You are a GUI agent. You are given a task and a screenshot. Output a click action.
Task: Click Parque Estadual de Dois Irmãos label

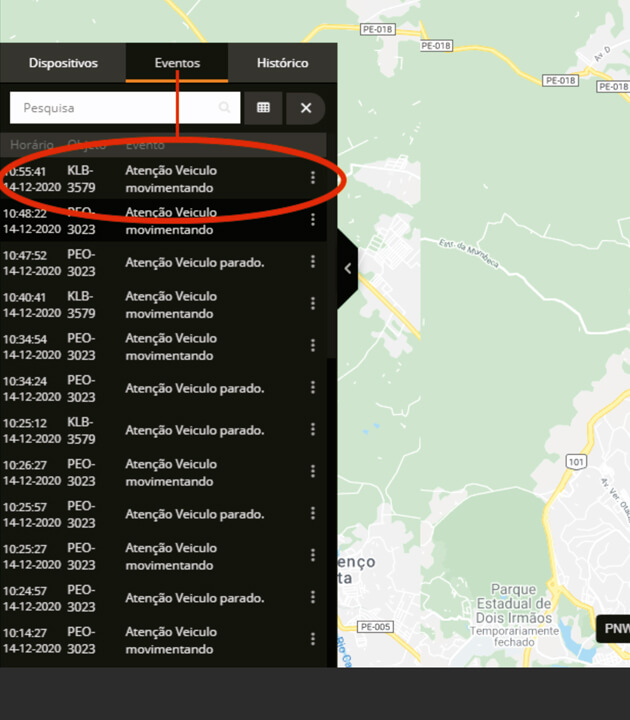pyautogui.click(x=514, y=603)
